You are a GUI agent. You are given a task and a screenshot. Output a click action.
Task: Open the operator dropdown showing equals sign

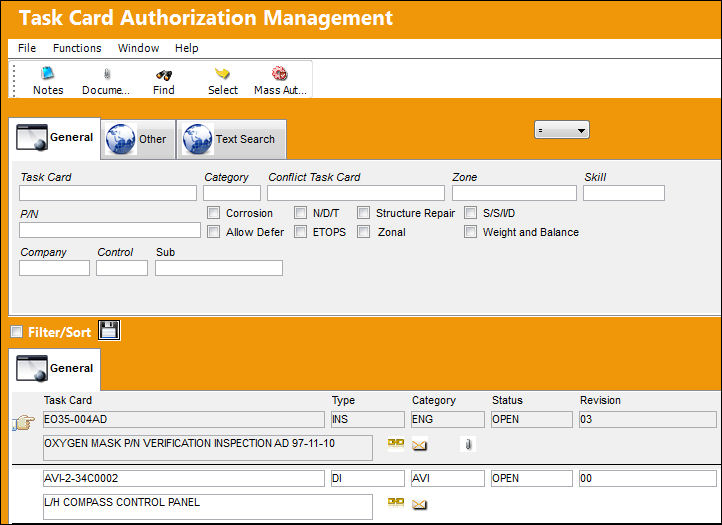pyautogui.click(x=562, y=130)
